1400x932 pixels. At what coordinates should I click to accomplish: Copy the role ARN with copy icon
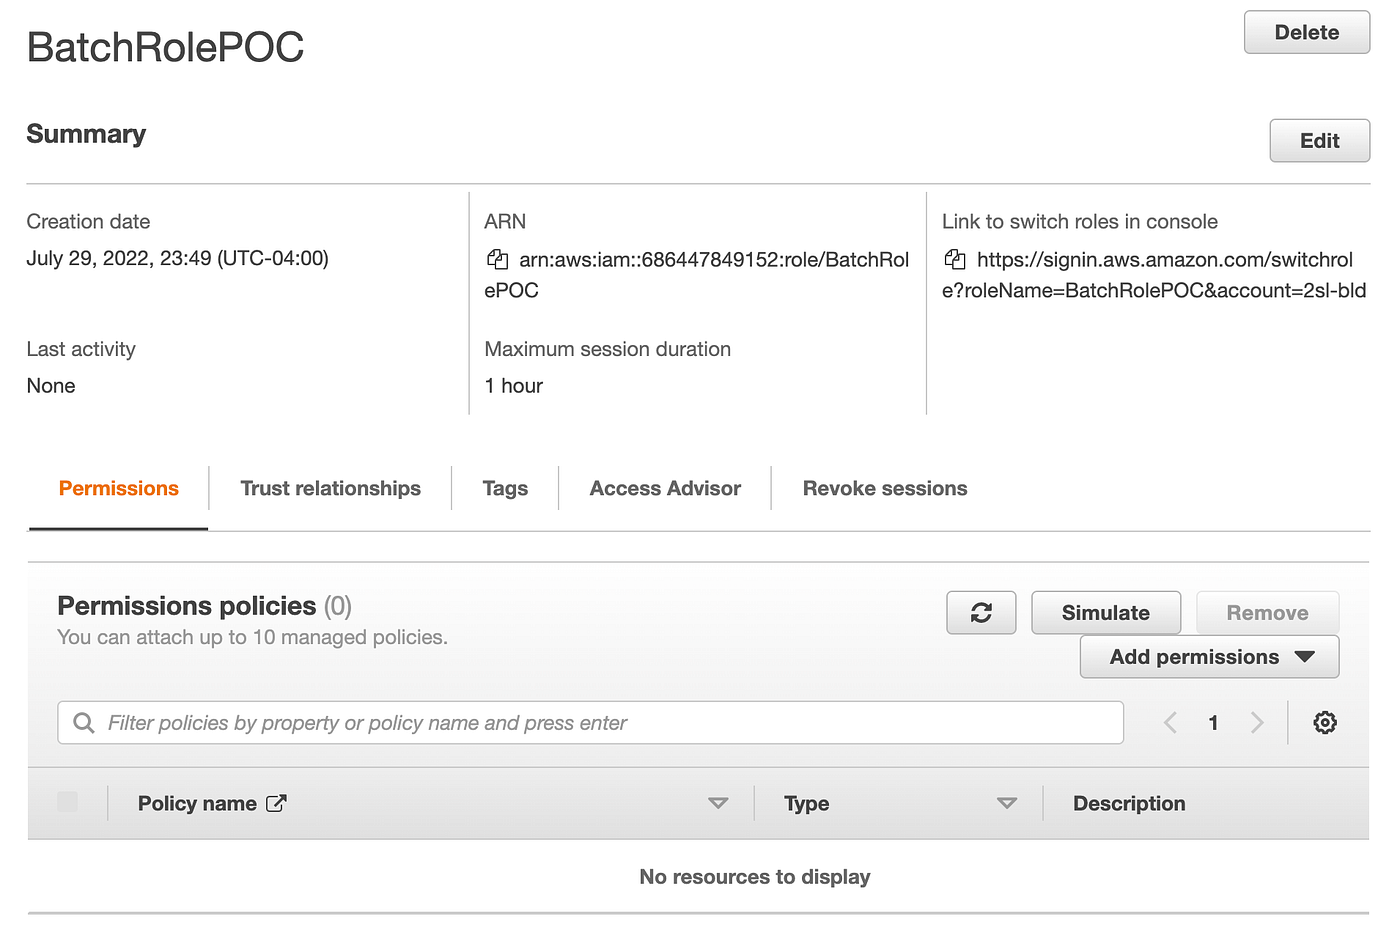[497, 260]
